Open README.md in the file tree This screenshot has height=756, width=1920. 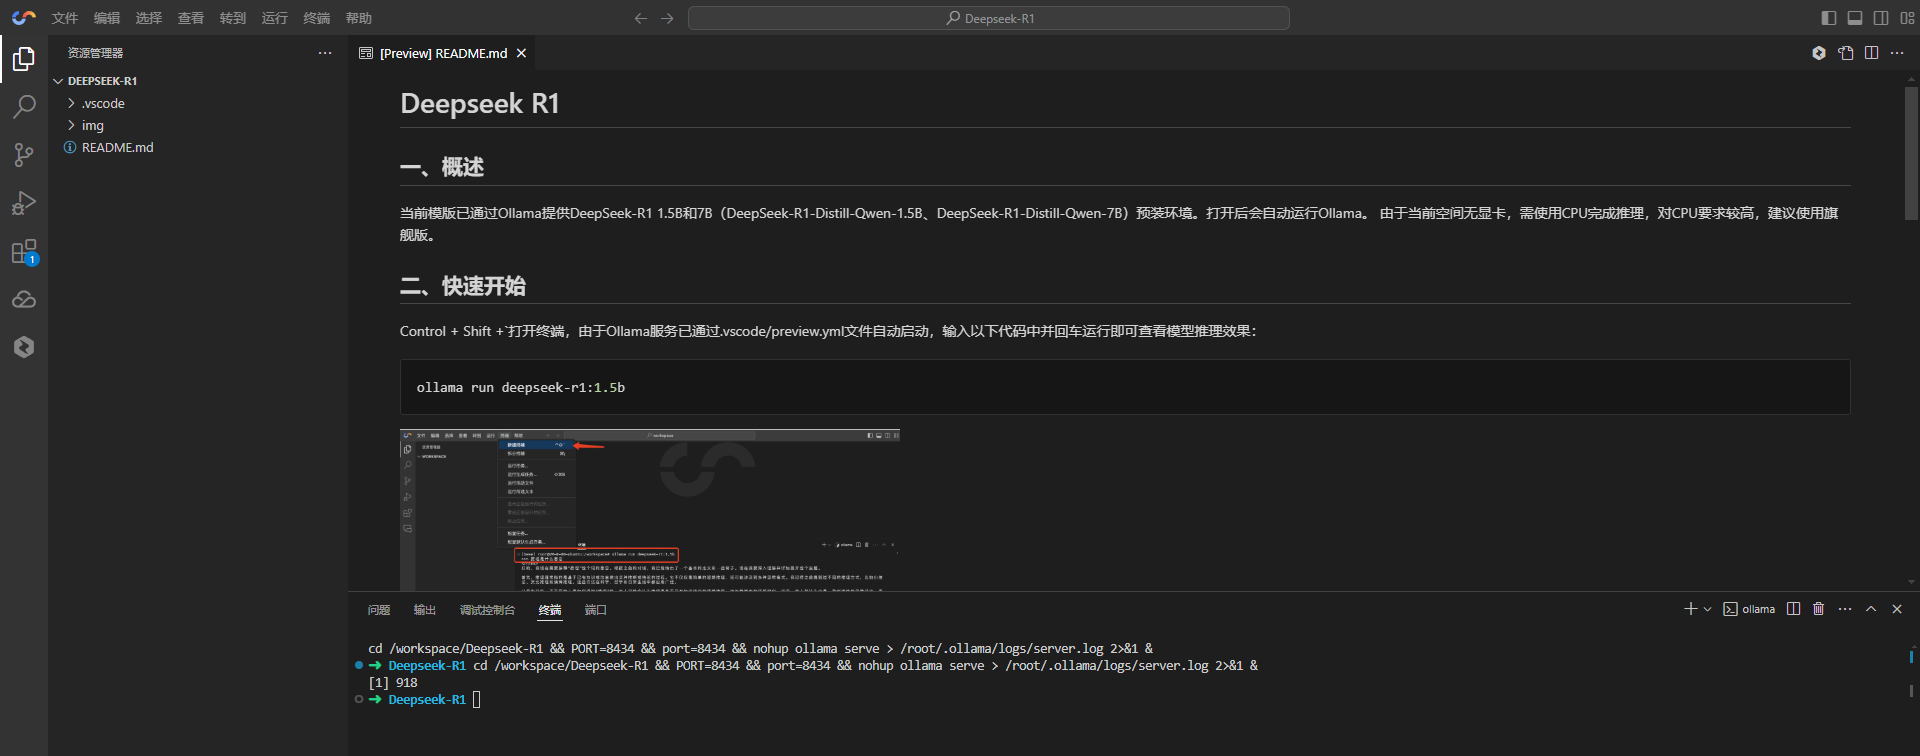click(x=117, y=147)
